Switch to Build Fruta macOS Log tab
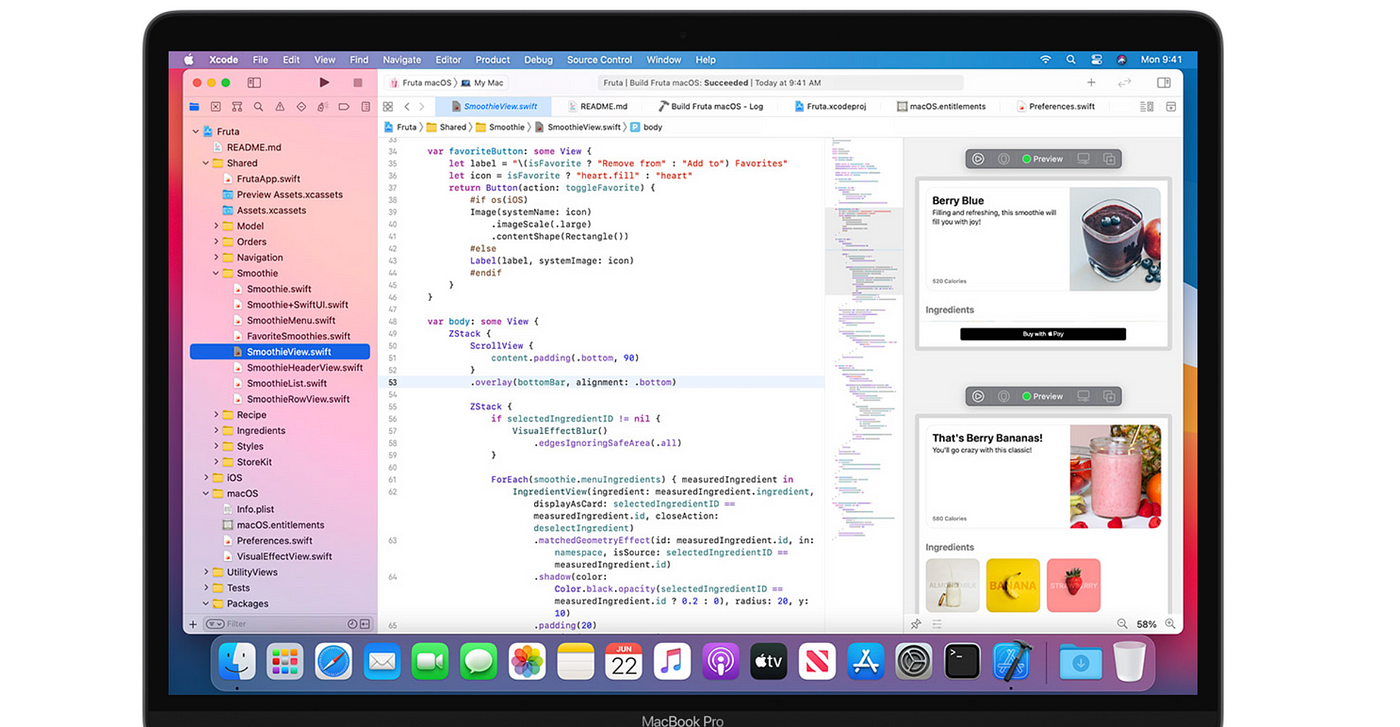 click(710, 106)
